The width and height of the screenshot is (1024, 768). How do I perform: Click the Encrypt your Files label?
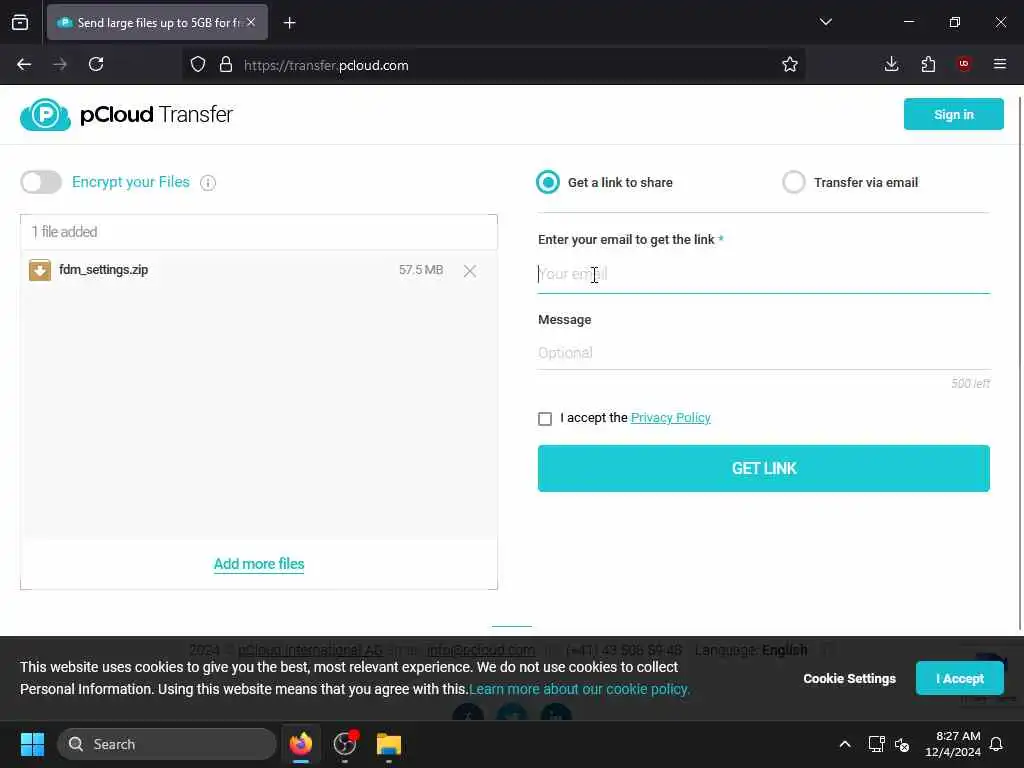coord(131,182)
